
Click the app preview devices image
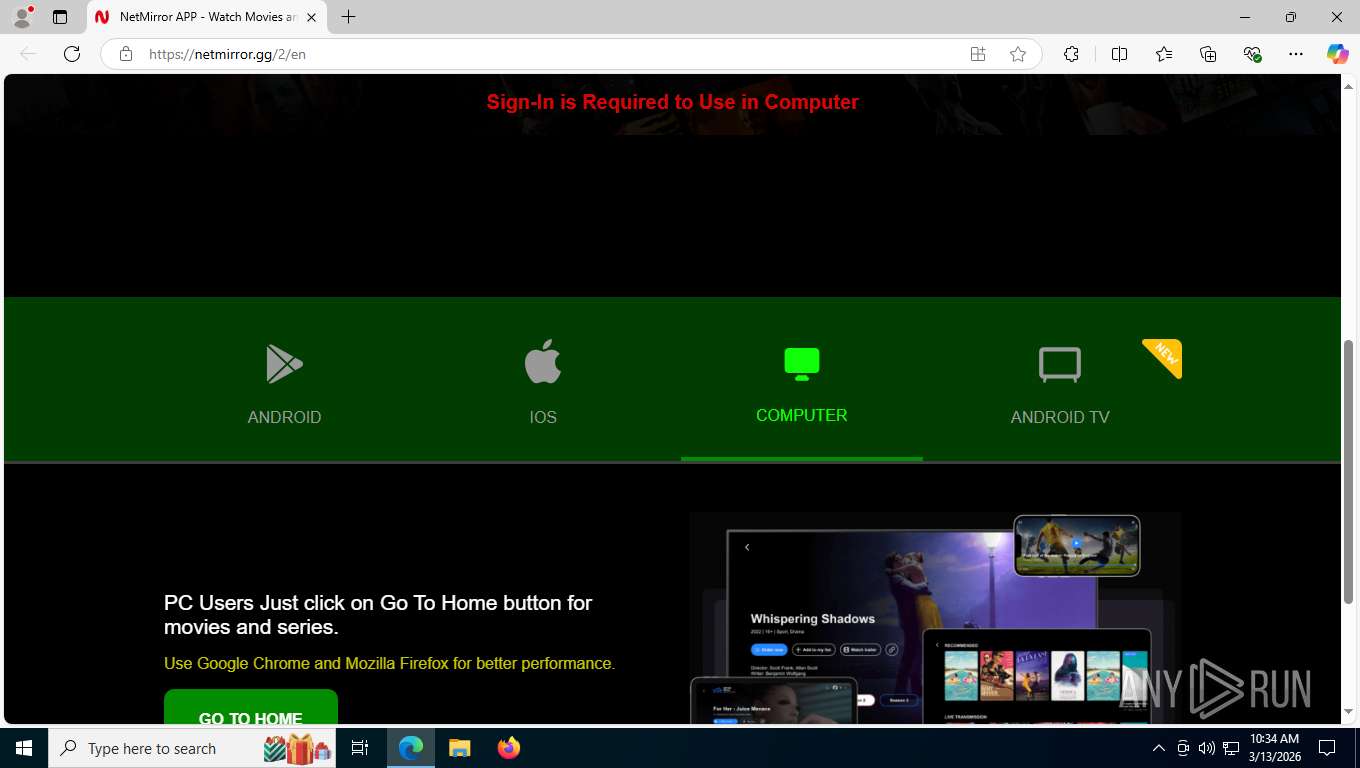(935, 618)
